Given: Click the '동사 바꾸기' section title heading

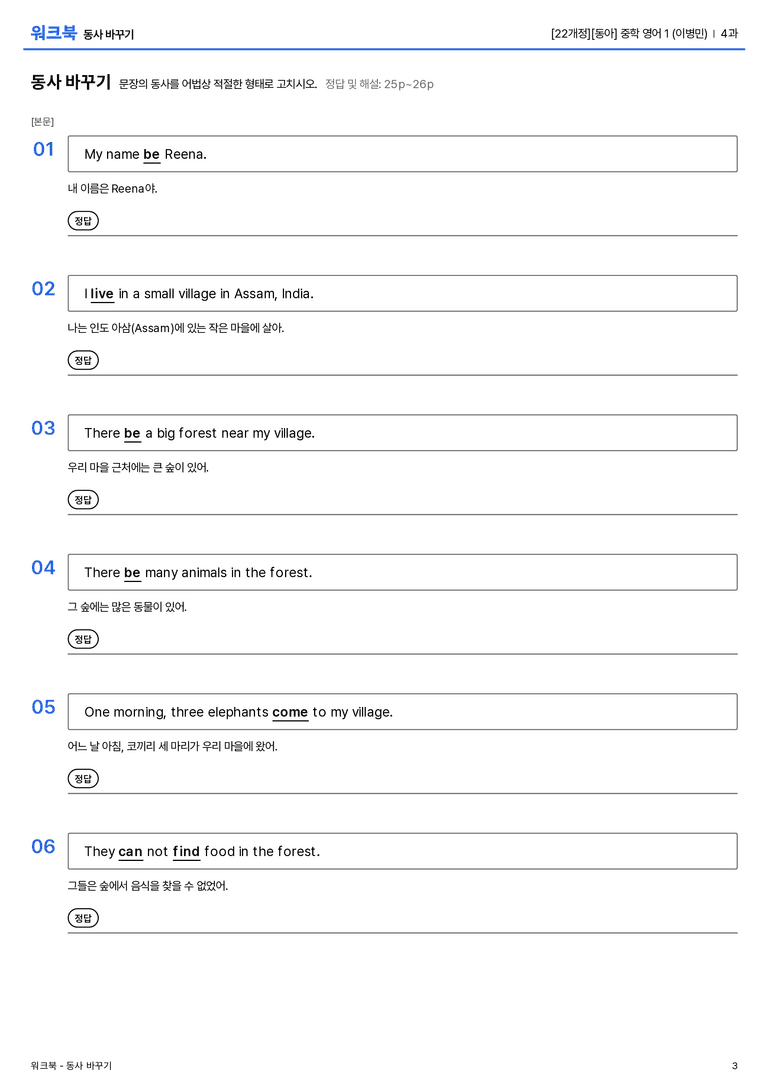Looking at the screenshot, I should [71, 82].
